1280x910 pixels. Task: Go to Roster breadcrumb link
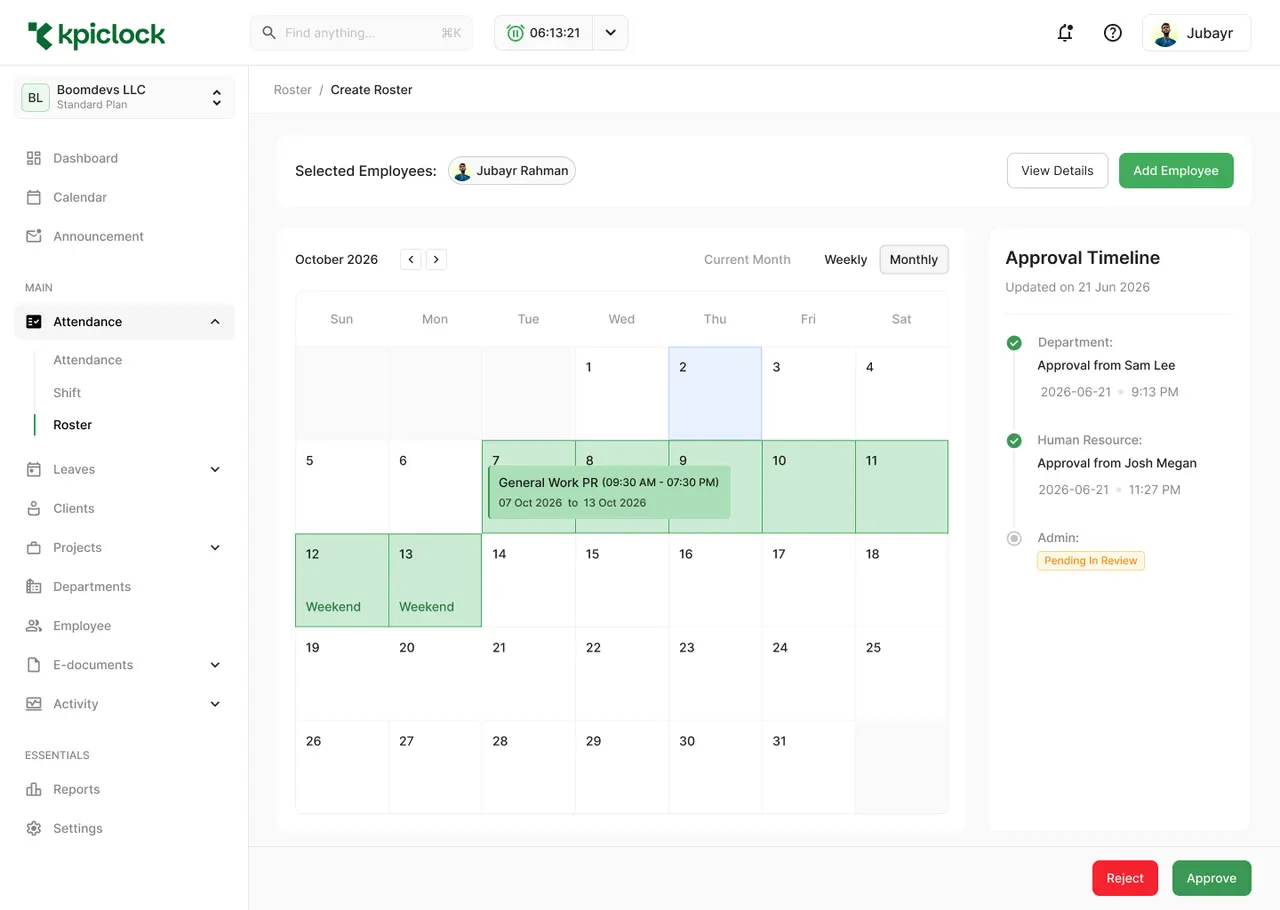pos(293,90)
